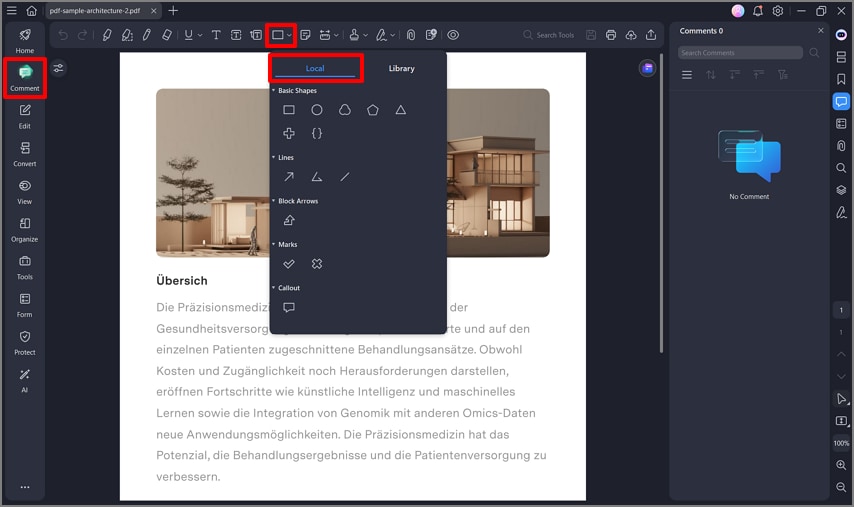
Task: Select the text callout tool
Action: click(256, 35)
